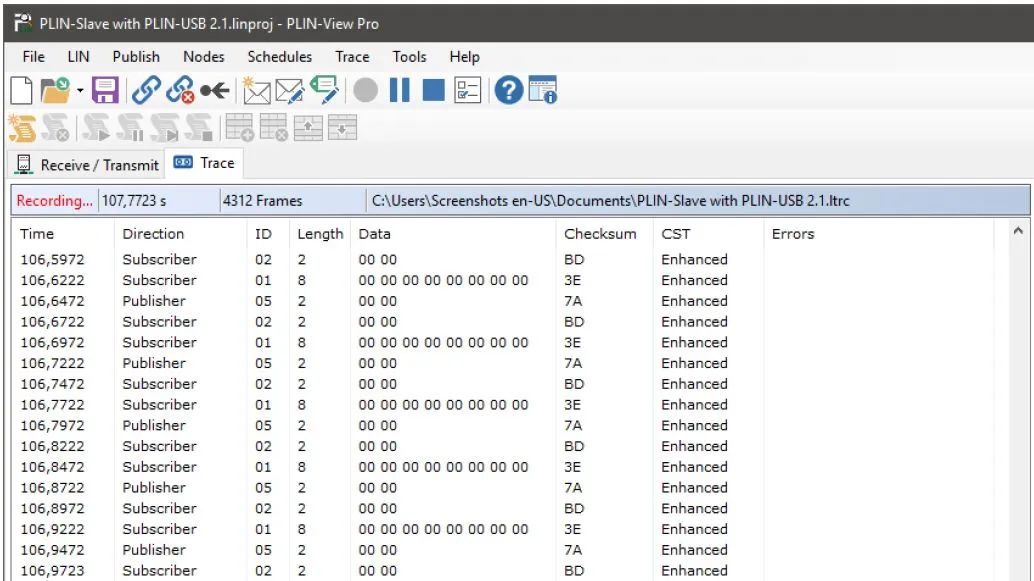
Task: Click checksum 7A in row 106,7222
Action: [573, 363]
